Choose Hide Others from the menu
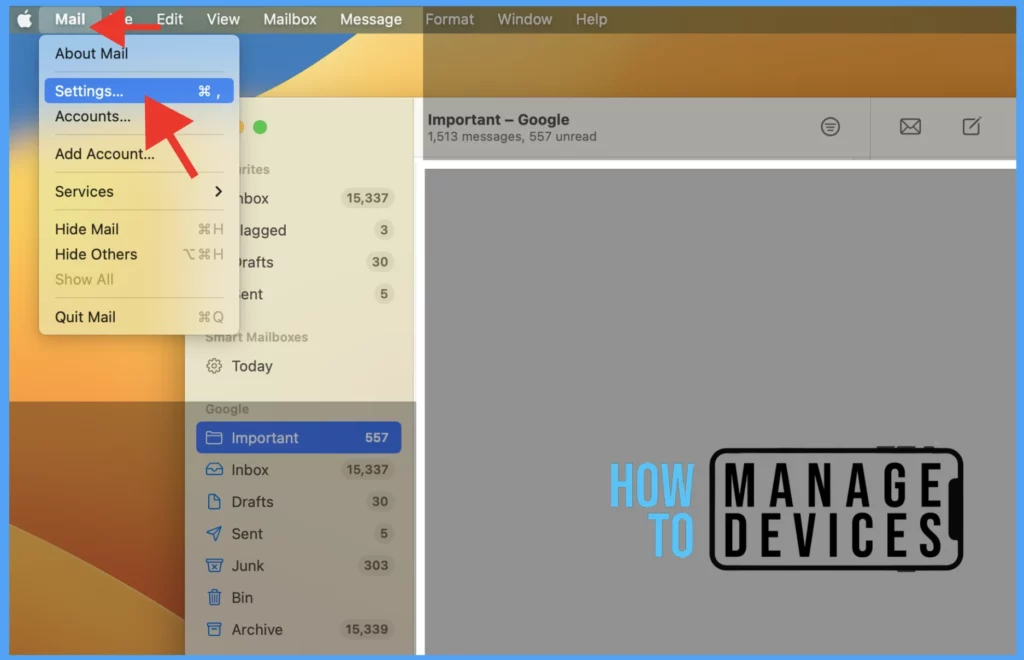This screenshot has height=660, width=1024. tap(139, 255)
